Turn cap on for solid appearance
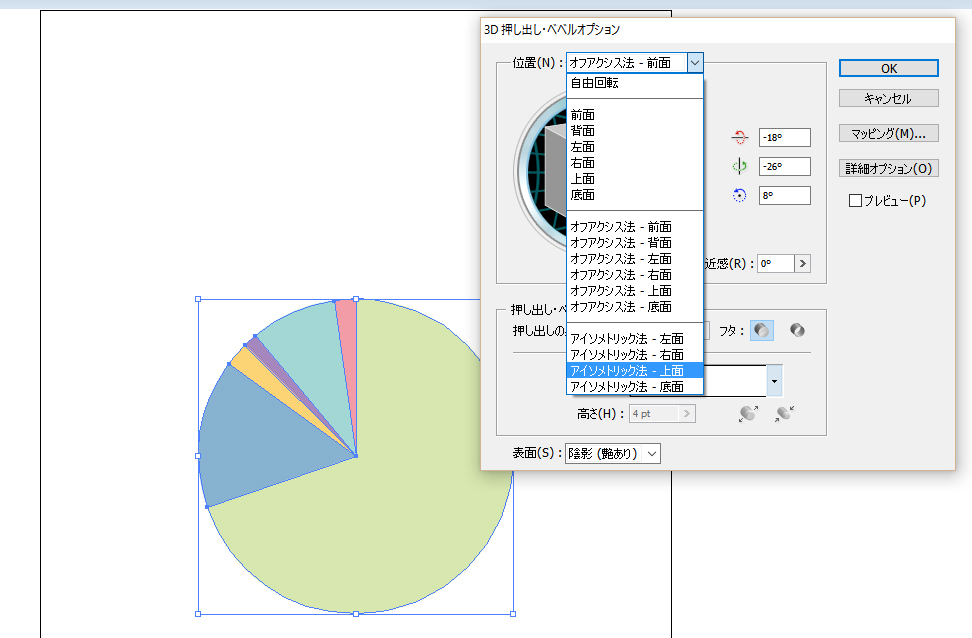972x638 pixels. click(763, 330)
